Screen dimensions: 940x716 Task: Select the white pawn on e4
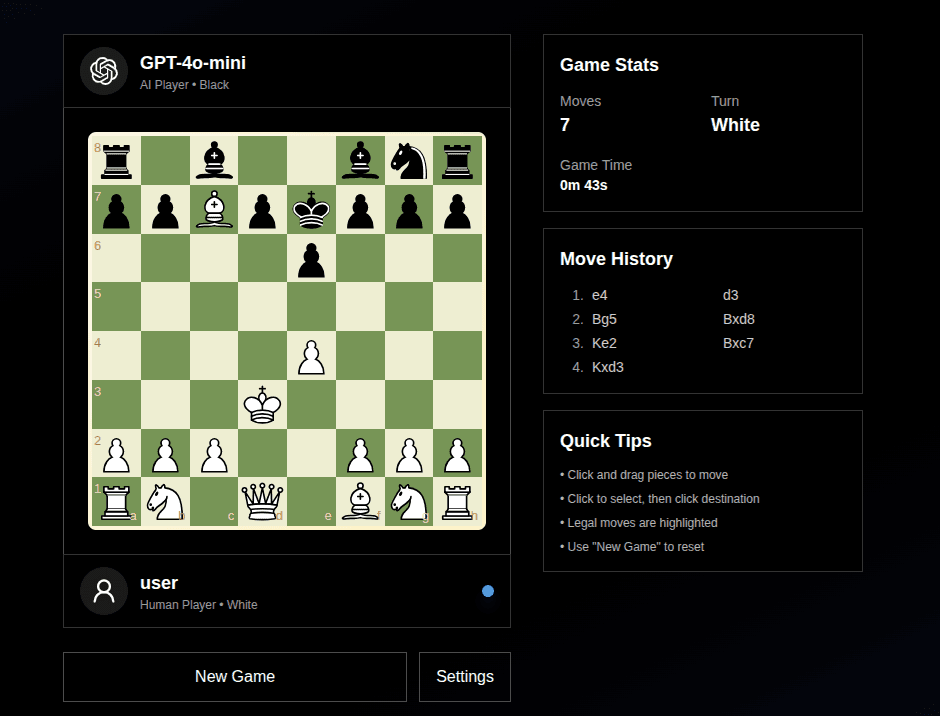(x=311, y=355)
